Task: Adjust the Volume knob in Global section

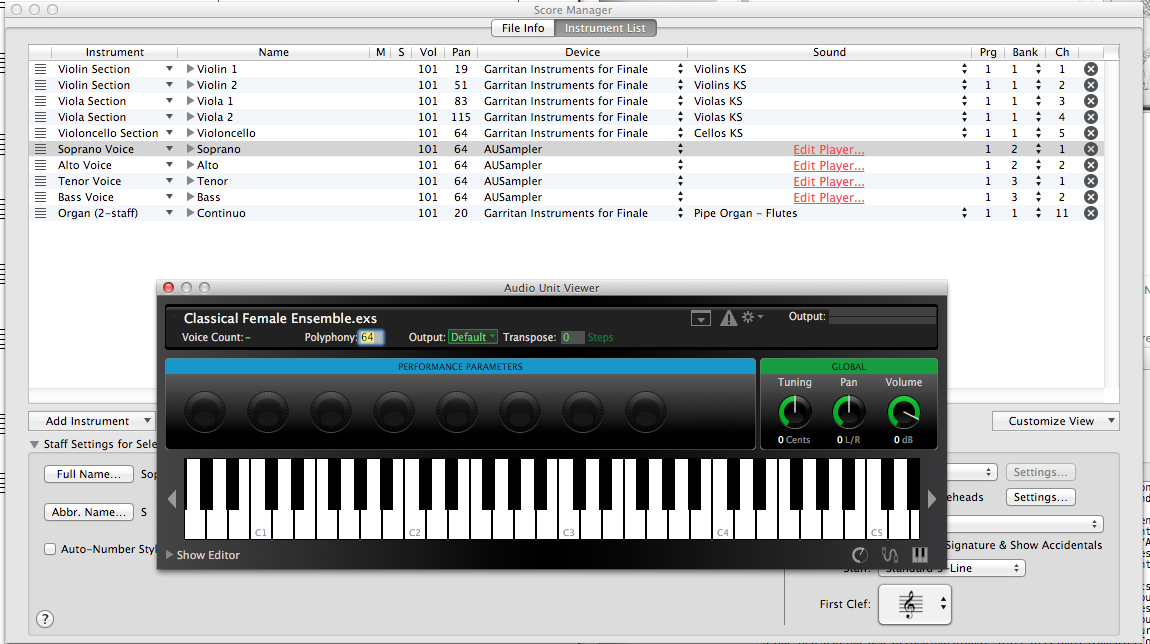Action: [x=903, y=411]
